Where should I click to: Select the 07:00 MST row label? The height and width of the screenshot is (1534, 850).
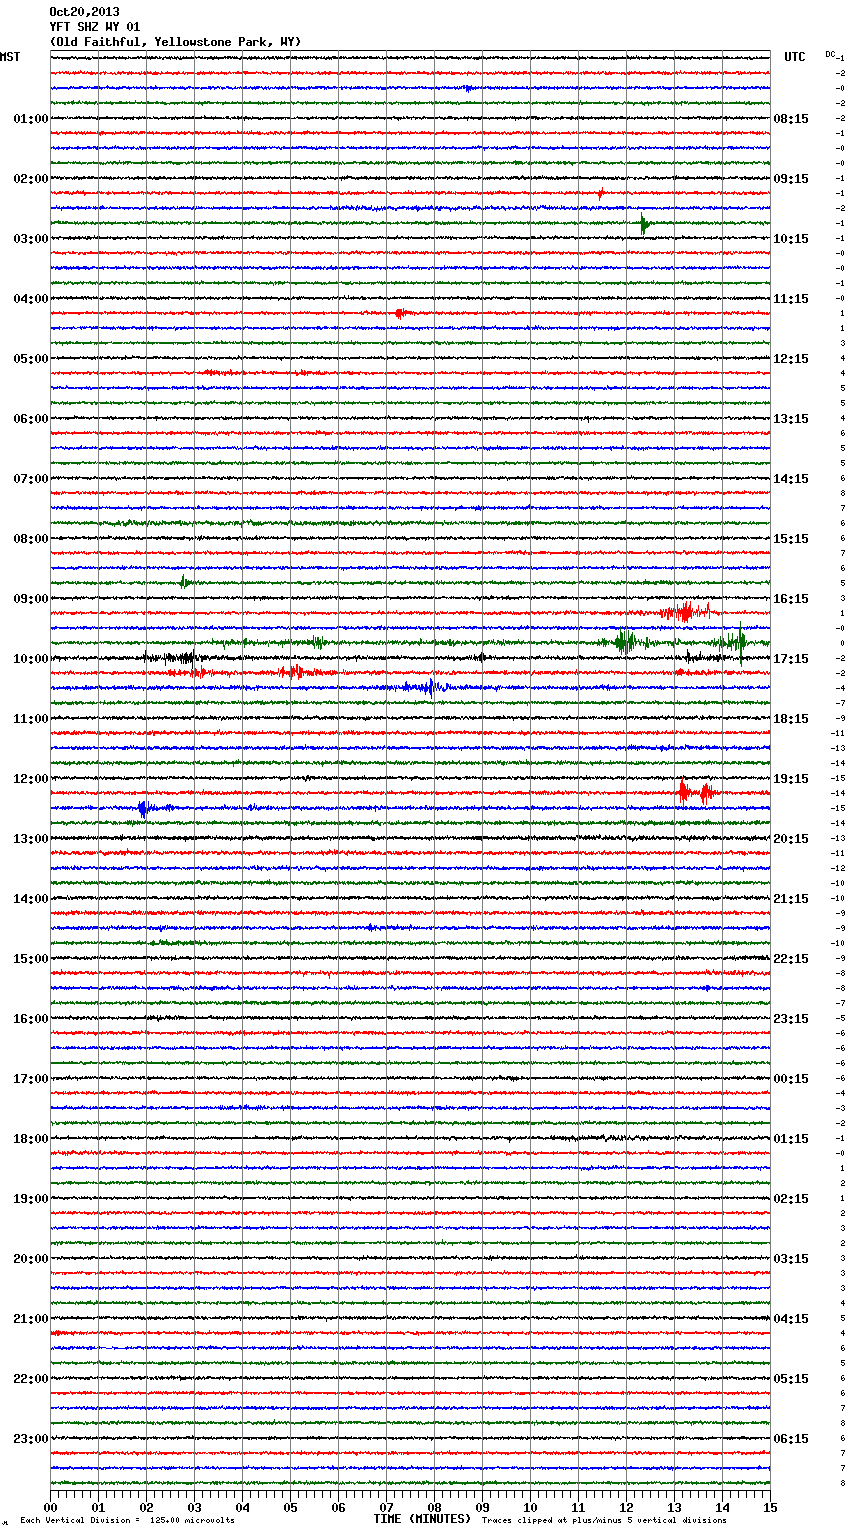(30, 479)
